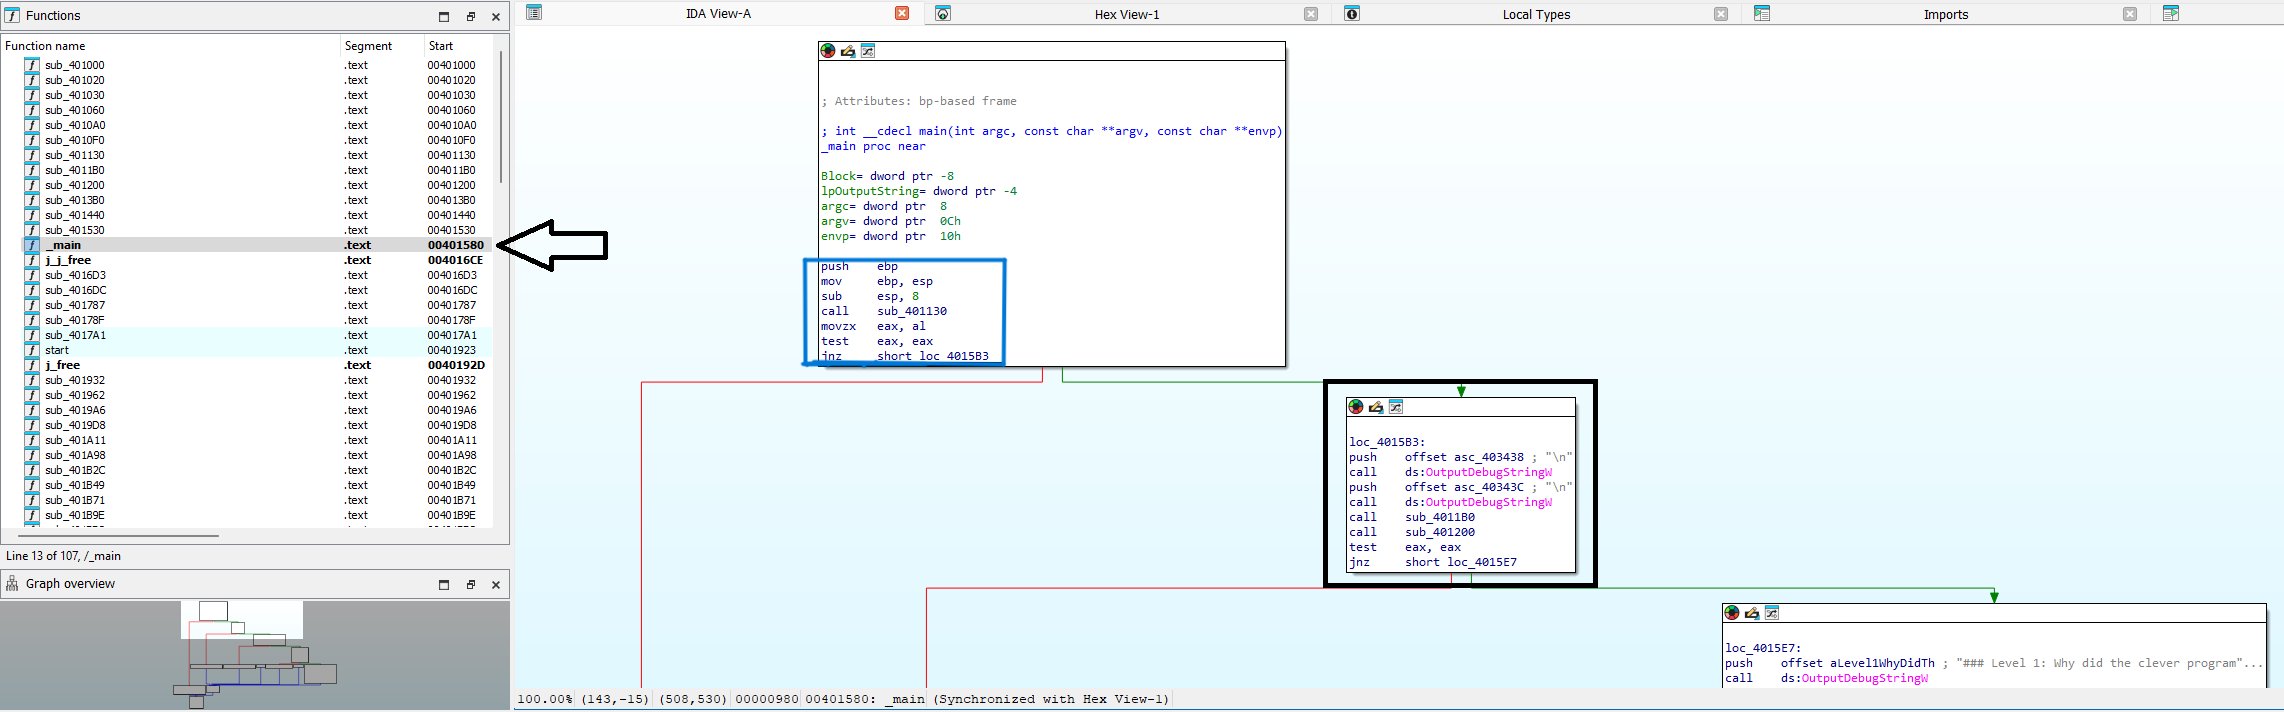Sort by the Segment column header
2284x712 pixels.
click(382, 46)
